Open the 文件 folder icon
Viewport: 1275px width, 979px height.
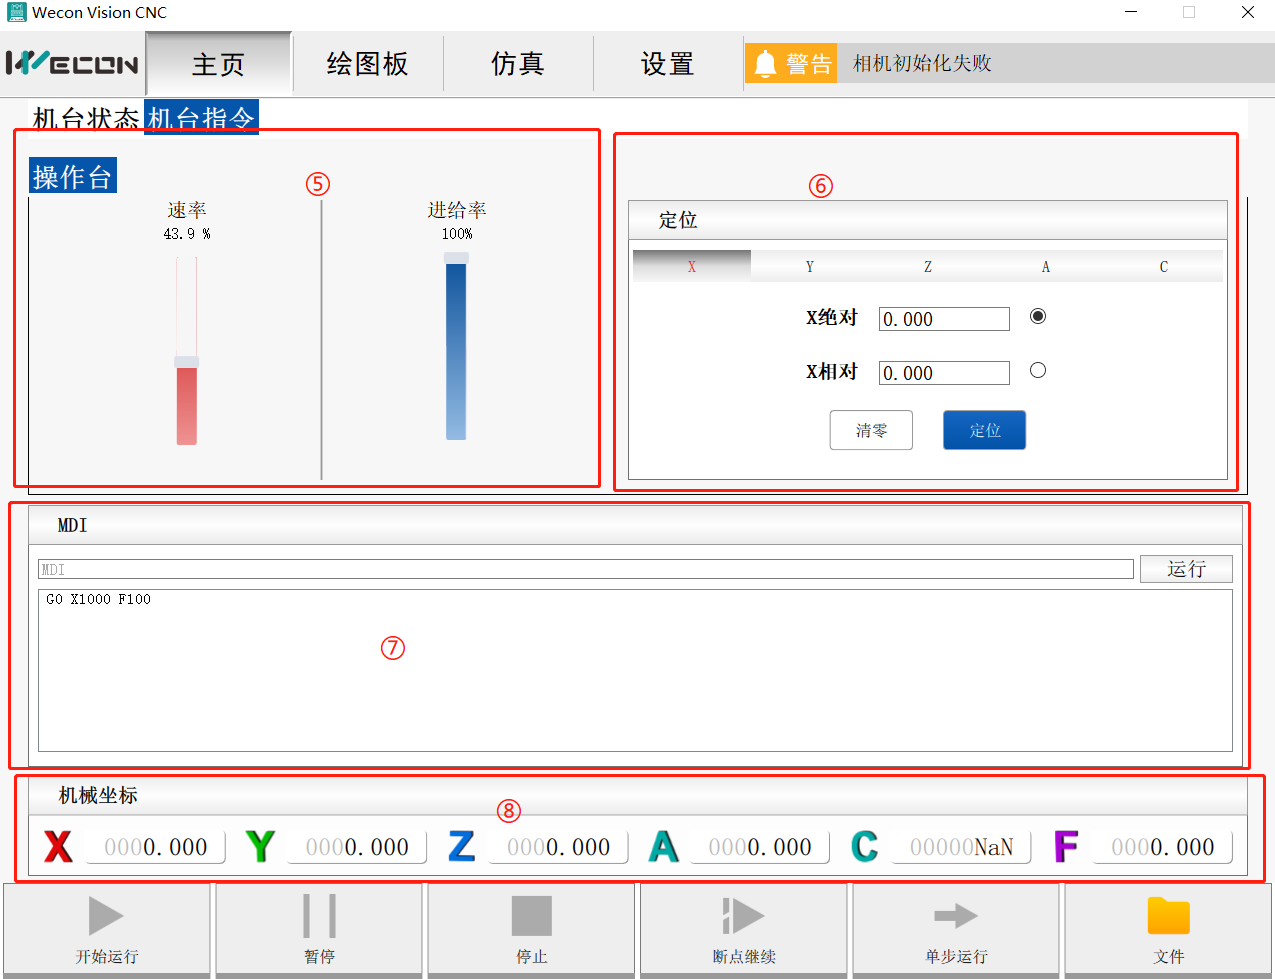tap(1168, 916)
